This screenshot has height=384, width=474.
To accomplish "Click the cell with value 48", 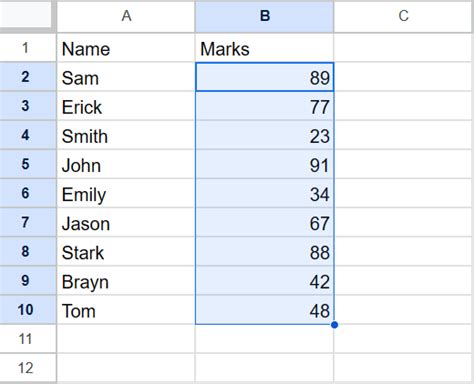I will (264, 310).
